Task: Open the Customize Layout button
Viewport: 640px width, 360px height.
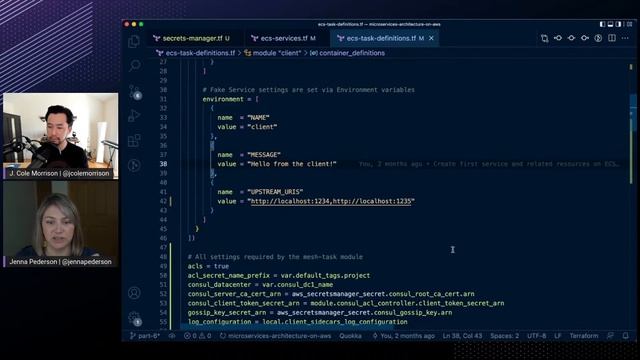Action: coord(629,24)
